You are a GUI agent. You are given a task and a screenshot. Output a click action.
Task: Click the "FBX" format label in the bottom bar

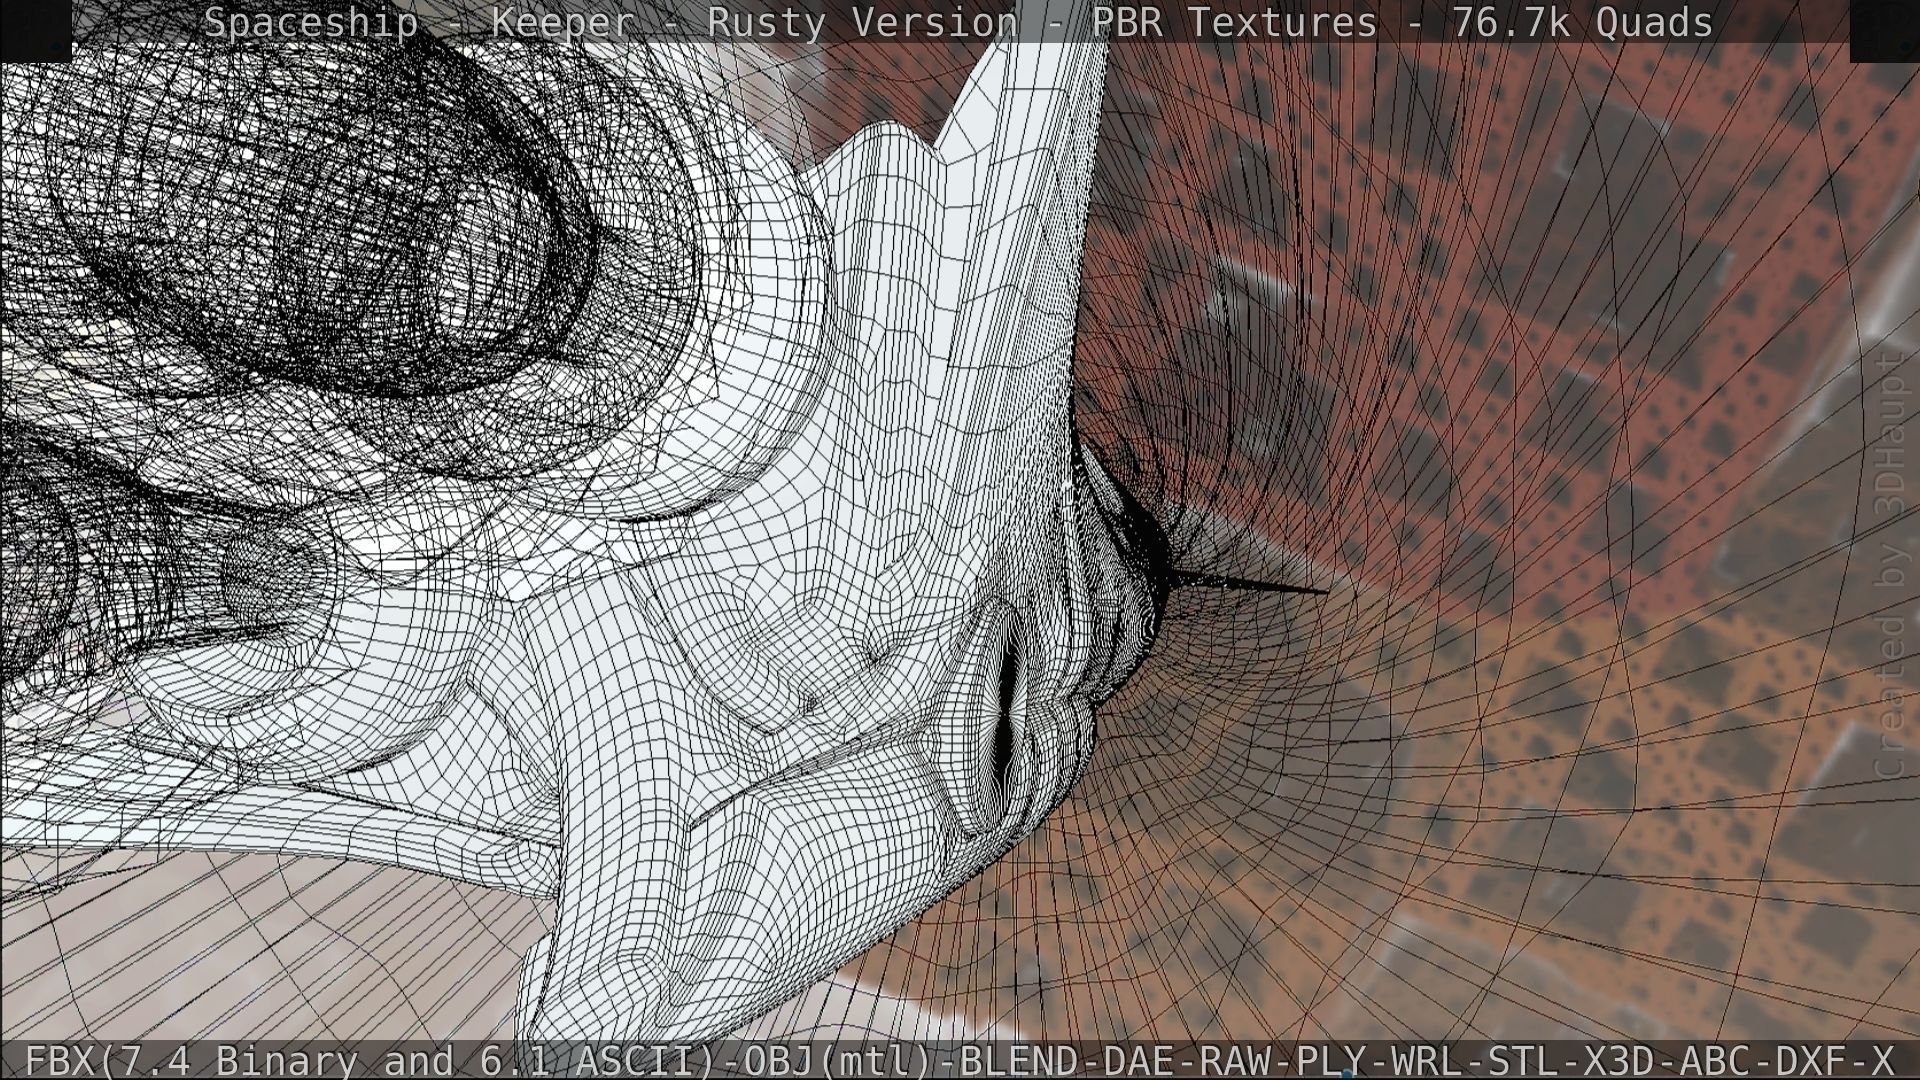59,1060
